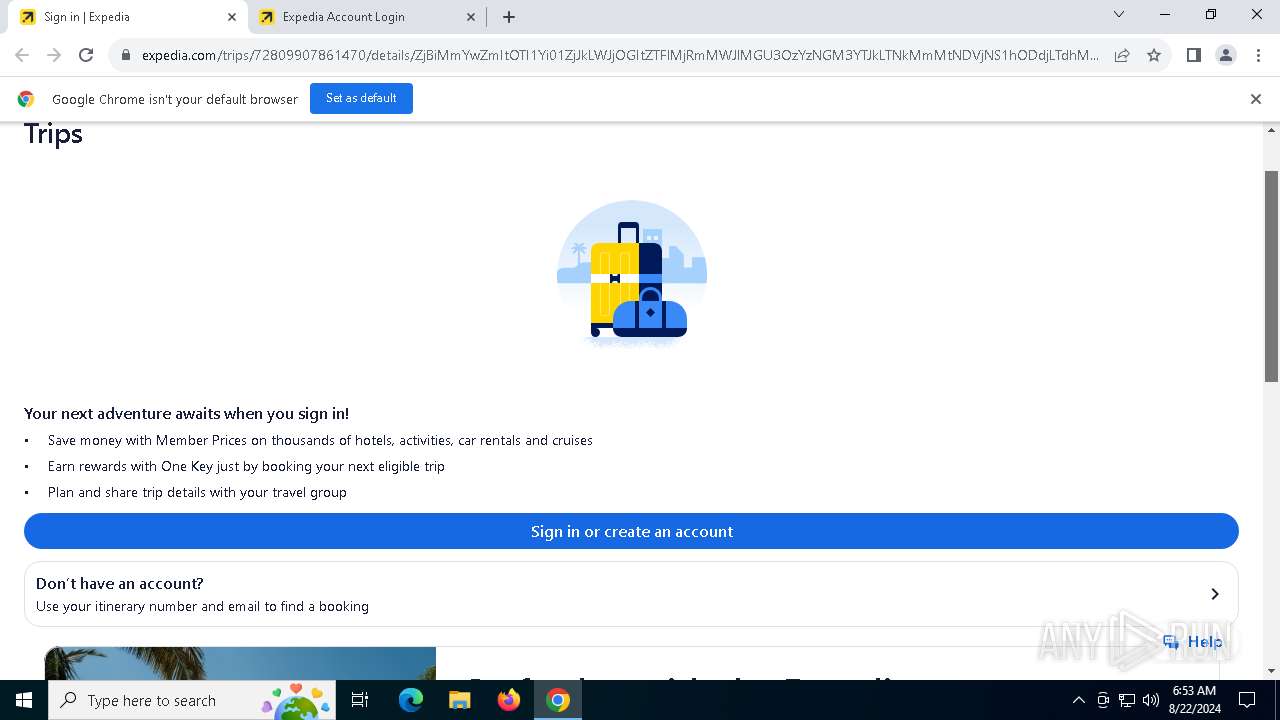Click the Type here to search box

click(x=192, y=700)
